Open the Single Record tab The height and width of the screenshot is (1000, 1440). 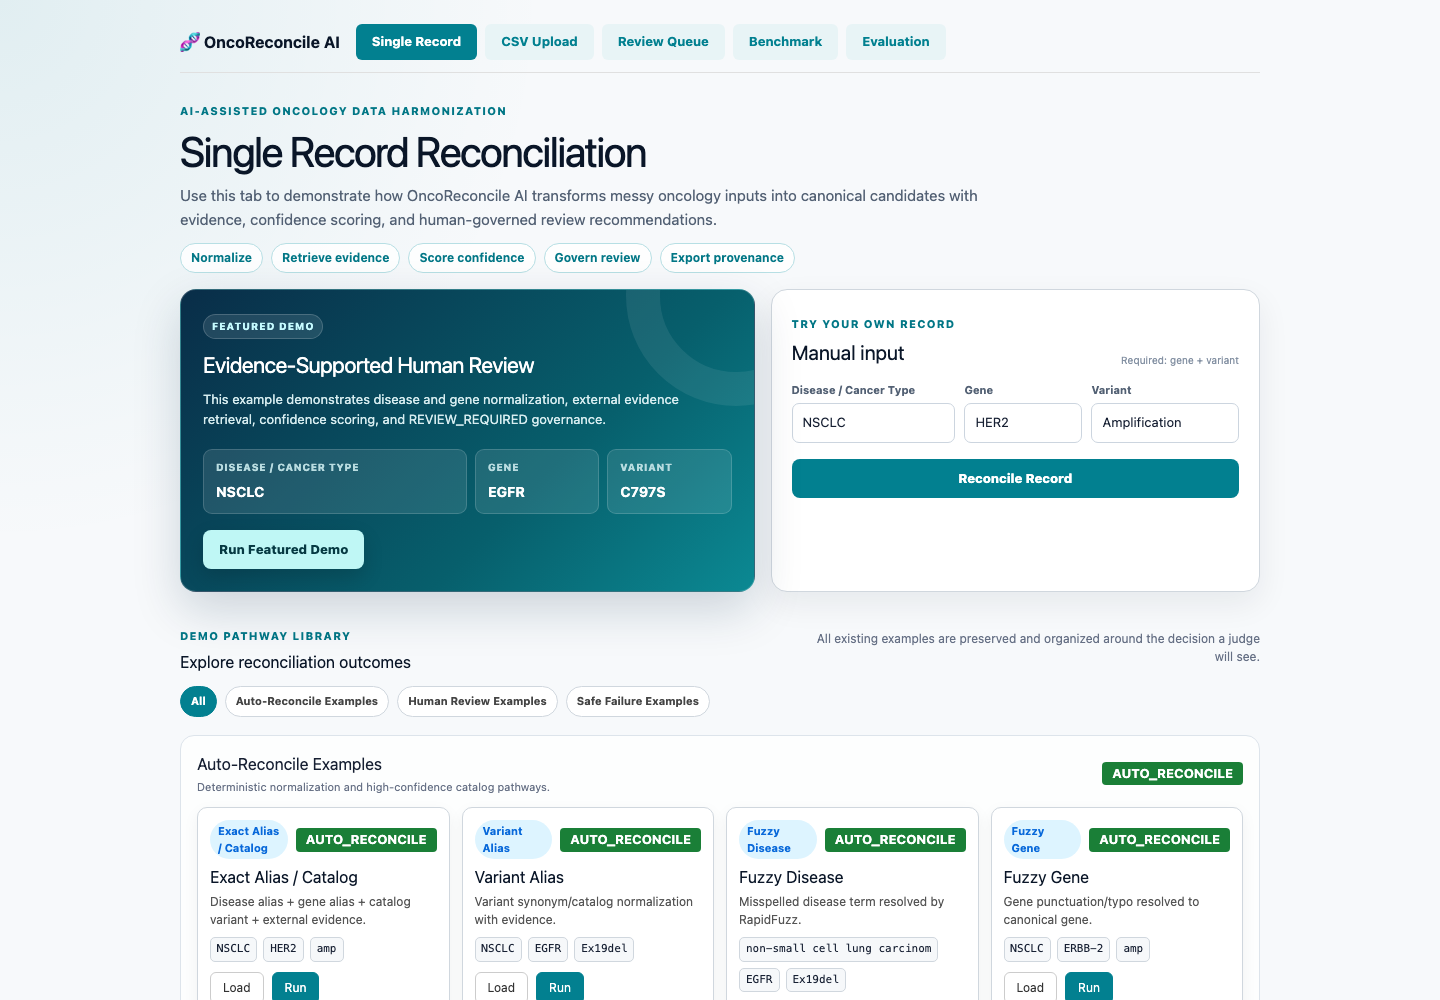(416, 42)
